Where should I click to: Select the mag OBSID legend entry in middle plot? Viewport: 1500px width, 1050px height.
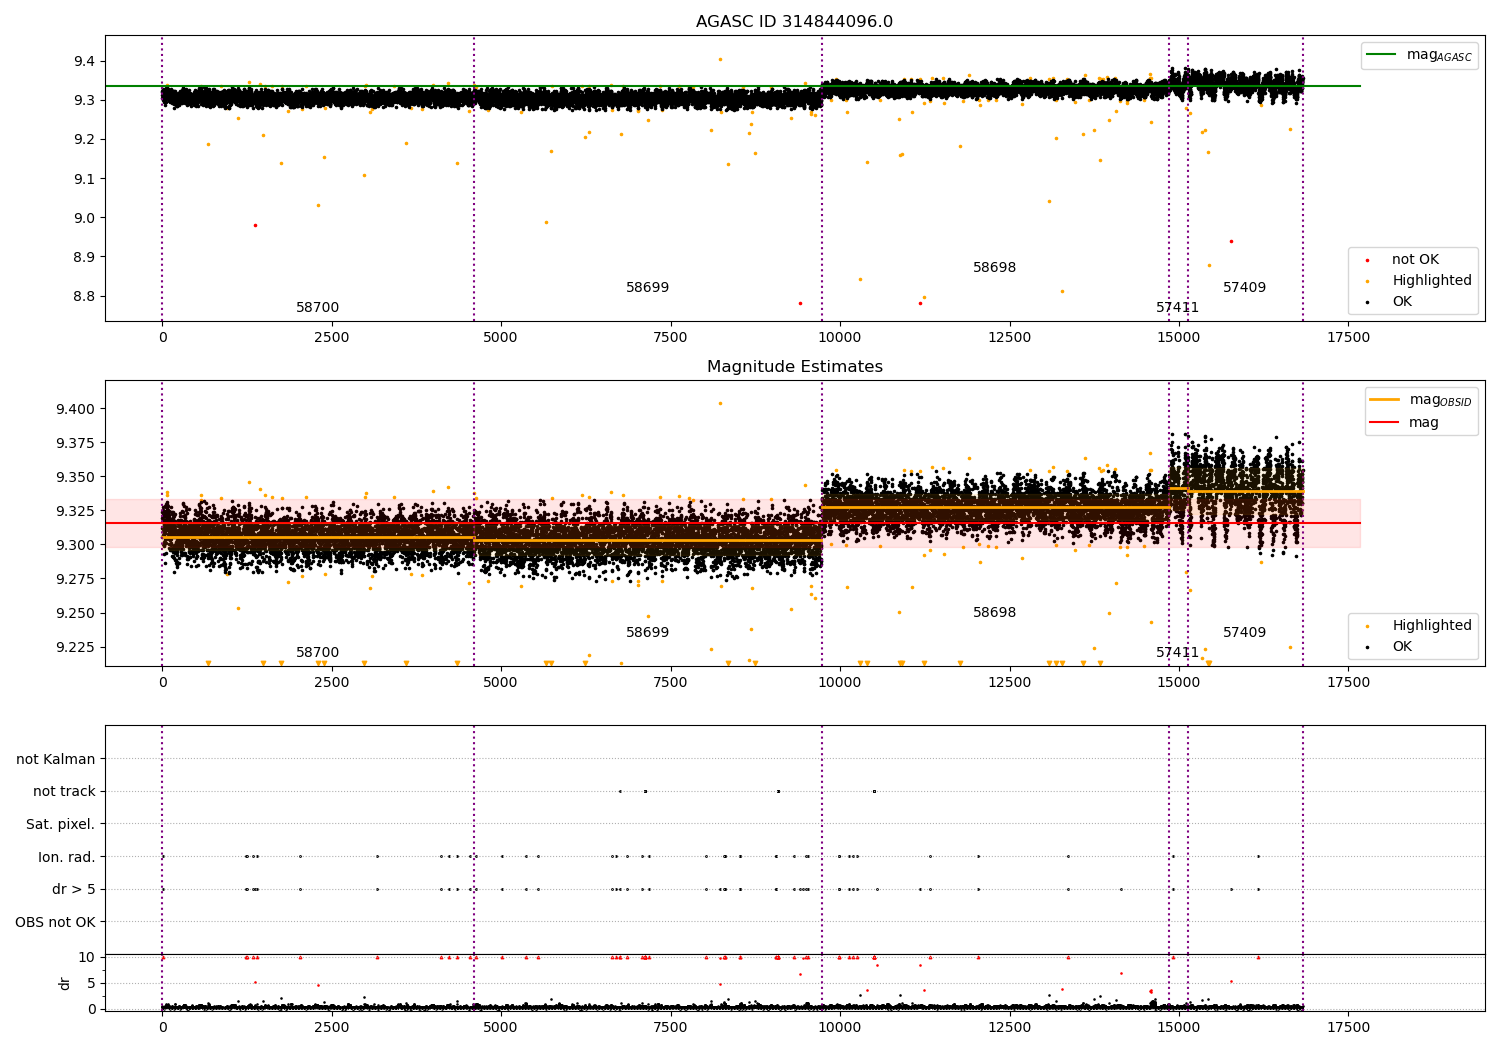[x=1421, y=400]
